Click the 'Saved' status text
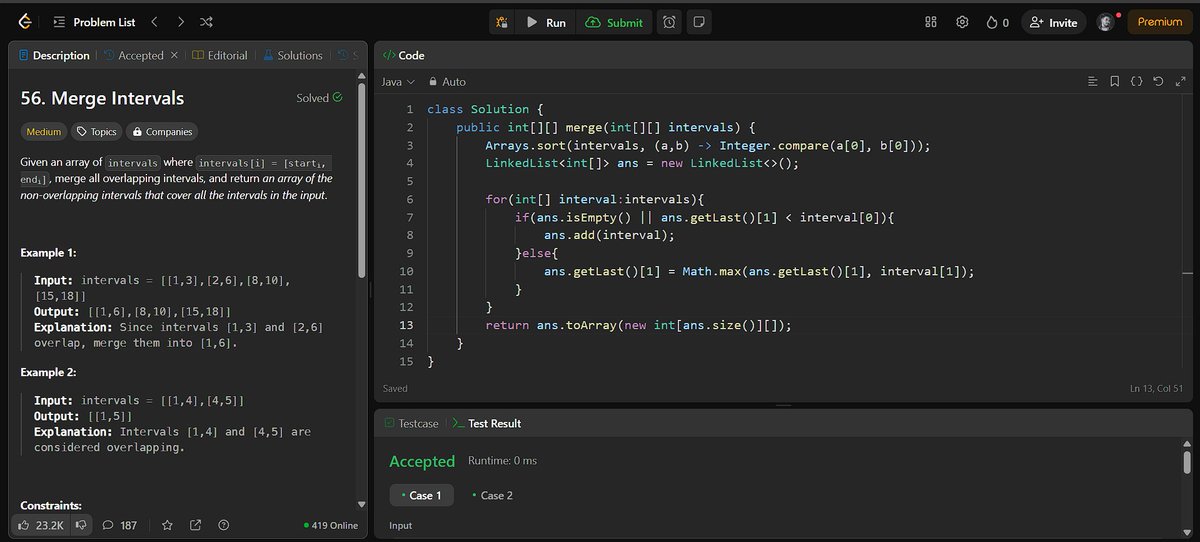 [x=395, y=388]
